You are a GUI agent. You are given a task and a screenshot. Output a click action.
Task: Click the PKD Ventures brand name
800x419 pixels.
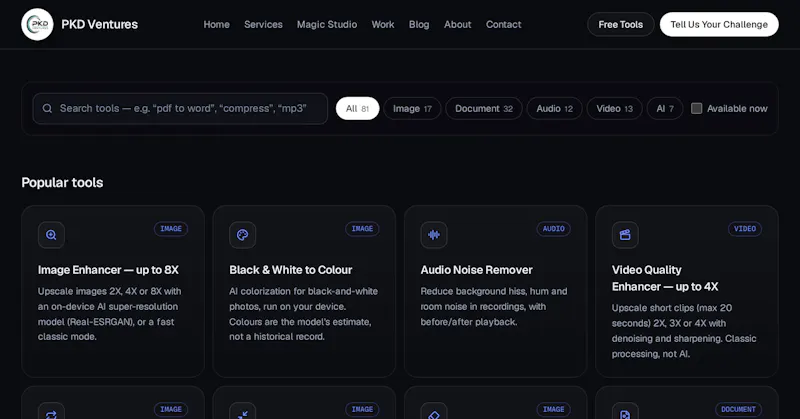point(99,24)
